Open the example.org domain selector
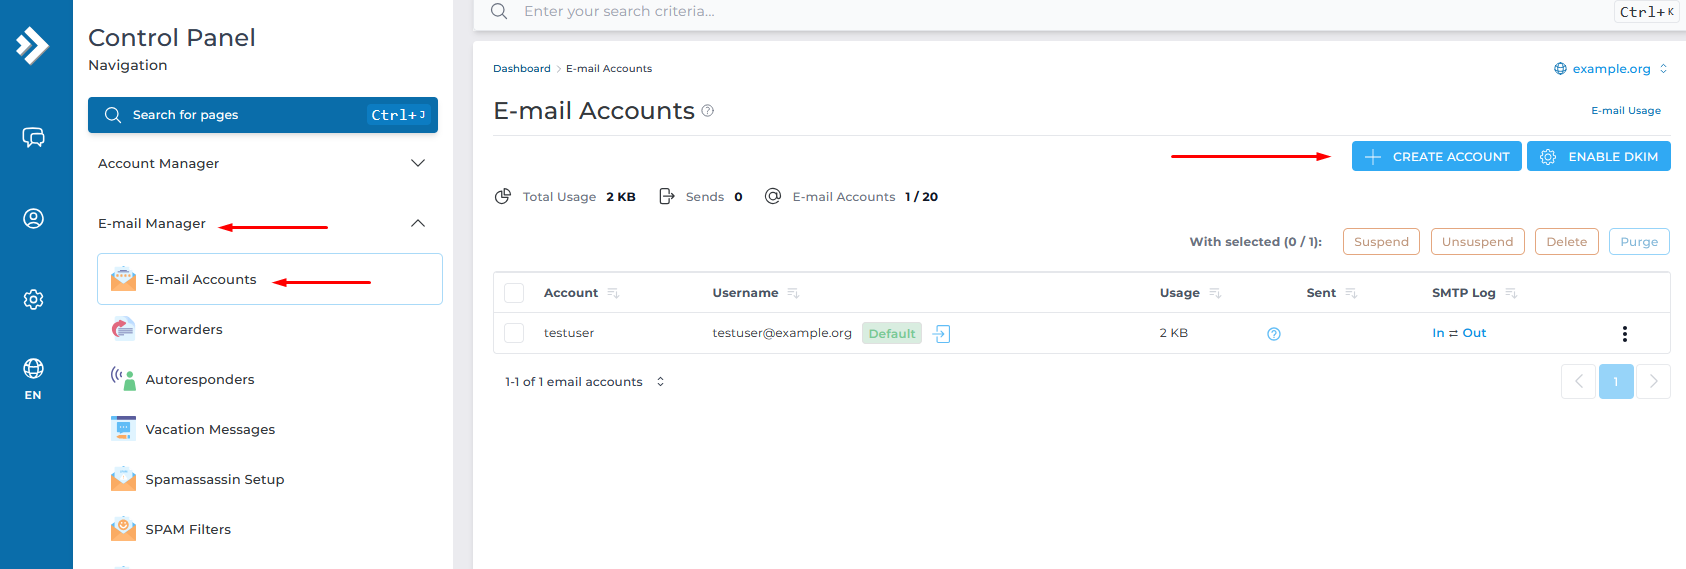Viewport: 1686px width, 569px height. 1610,69
